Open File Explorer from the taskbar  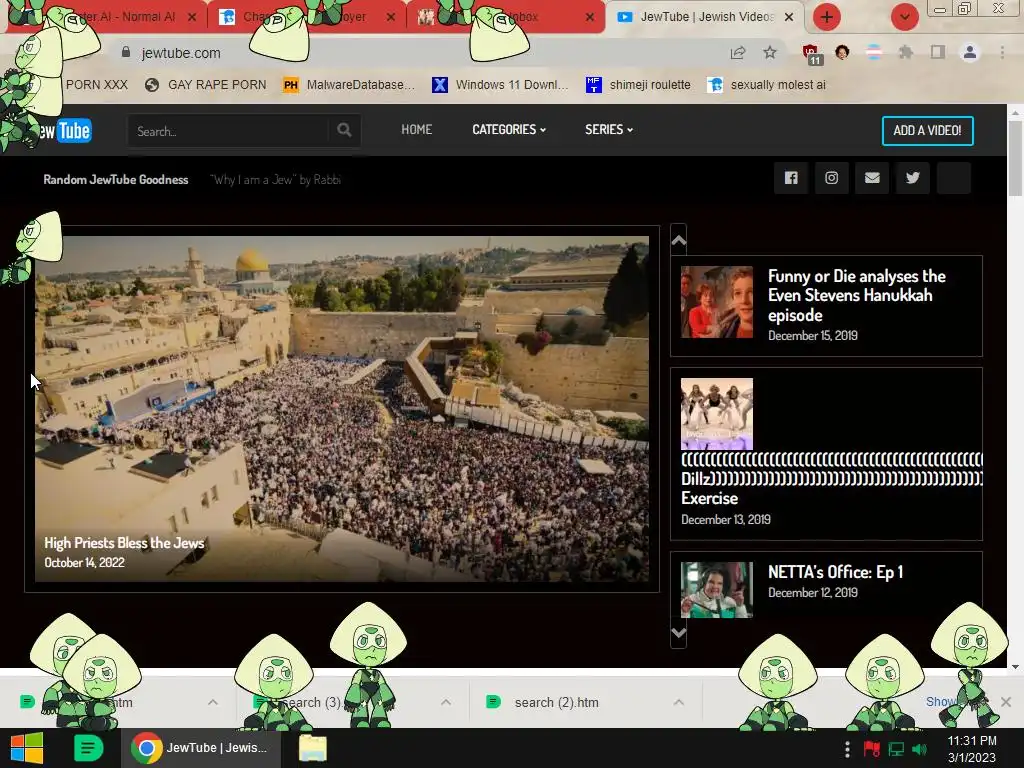pos(313,748)
